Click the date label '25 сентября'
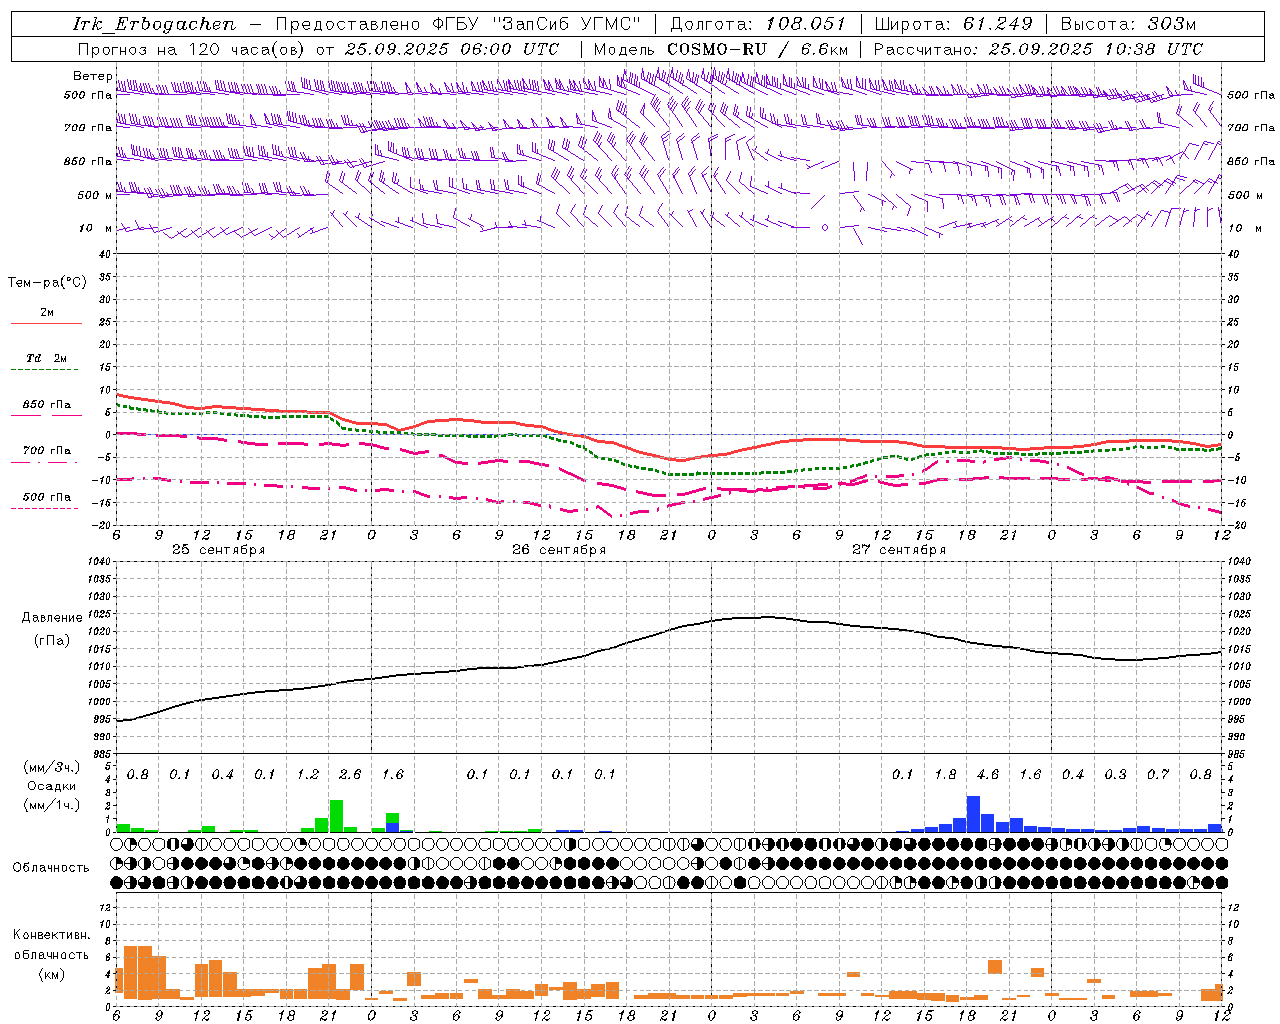1280x1024 pixels. coord(219,550)
